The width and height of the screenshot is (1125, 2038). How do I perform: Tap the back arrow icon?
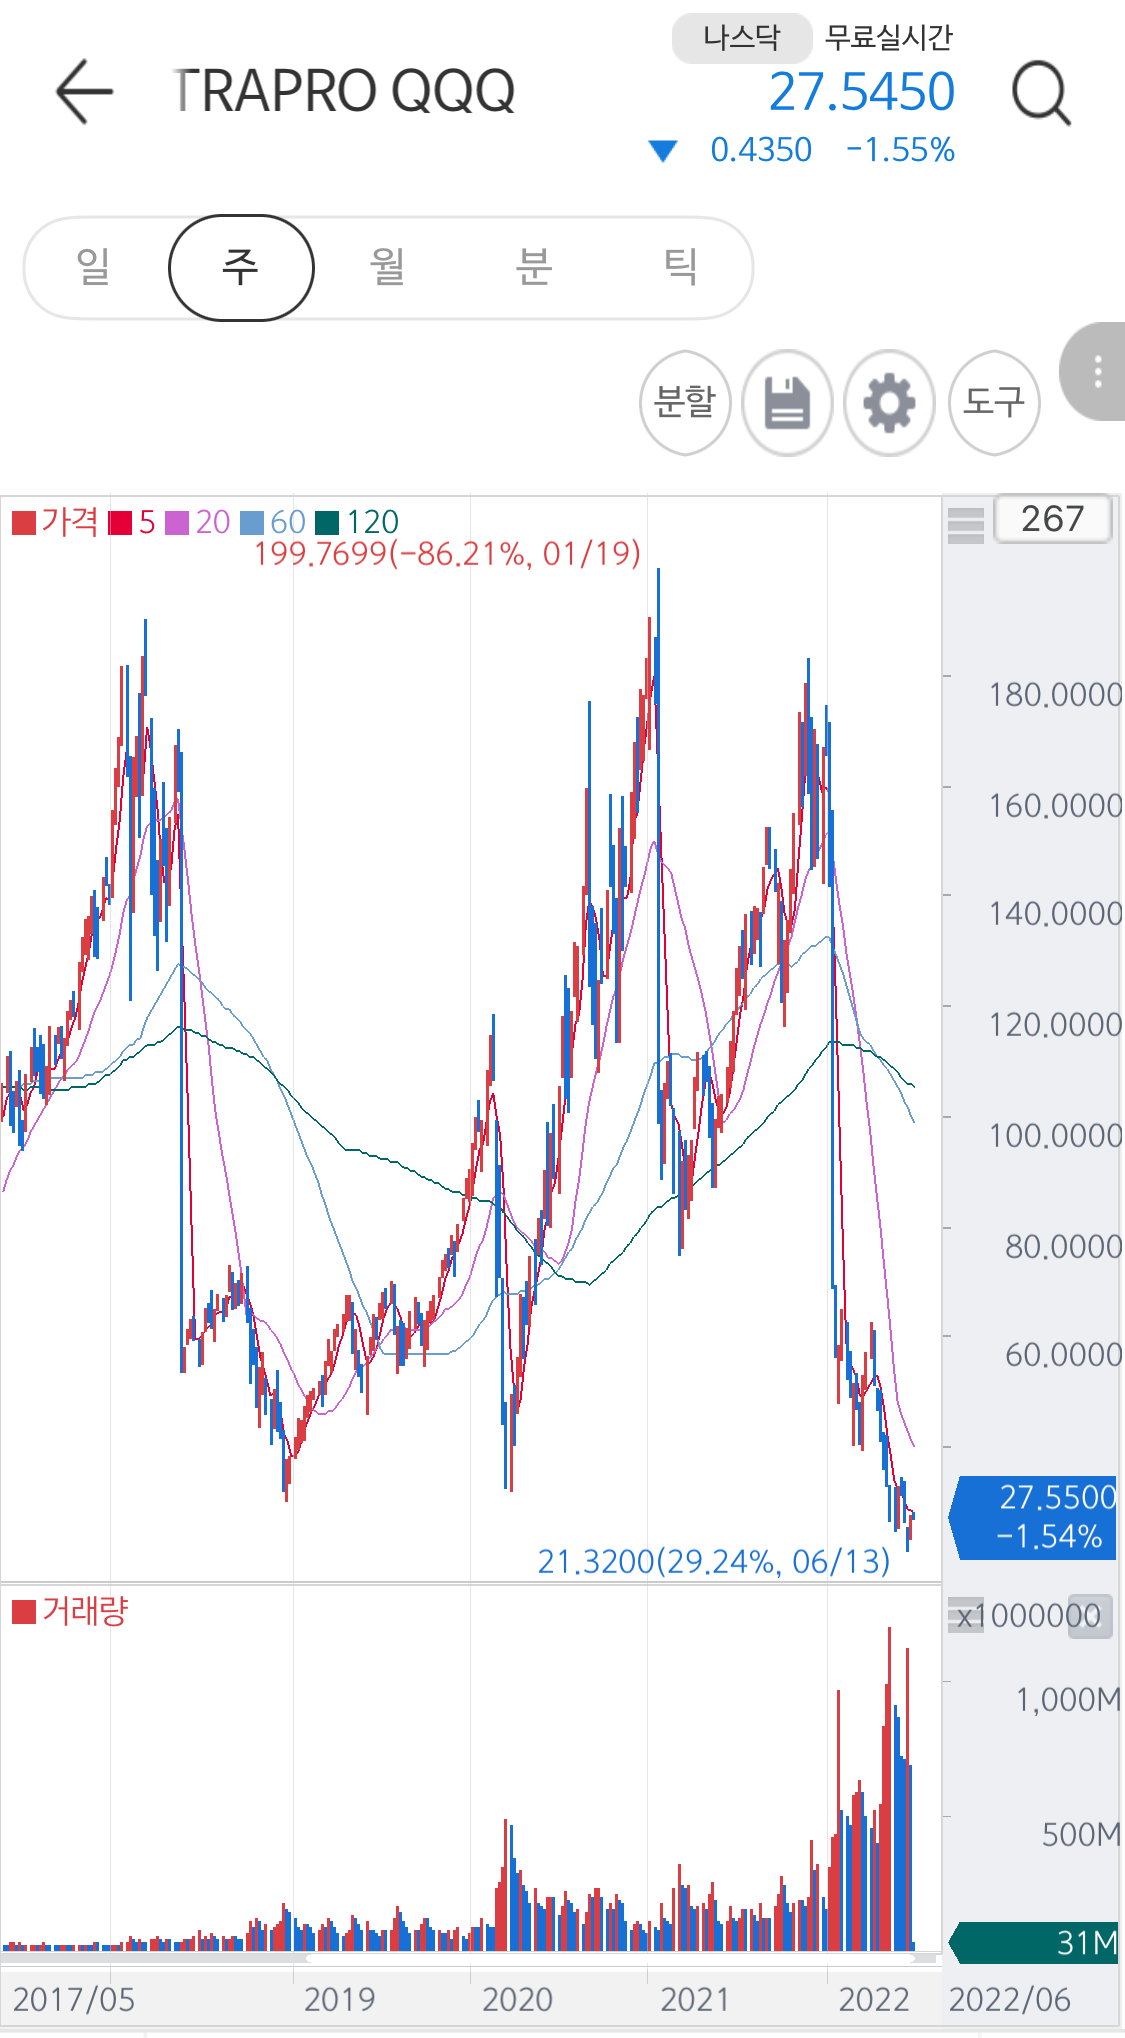[x=84, y=91]
